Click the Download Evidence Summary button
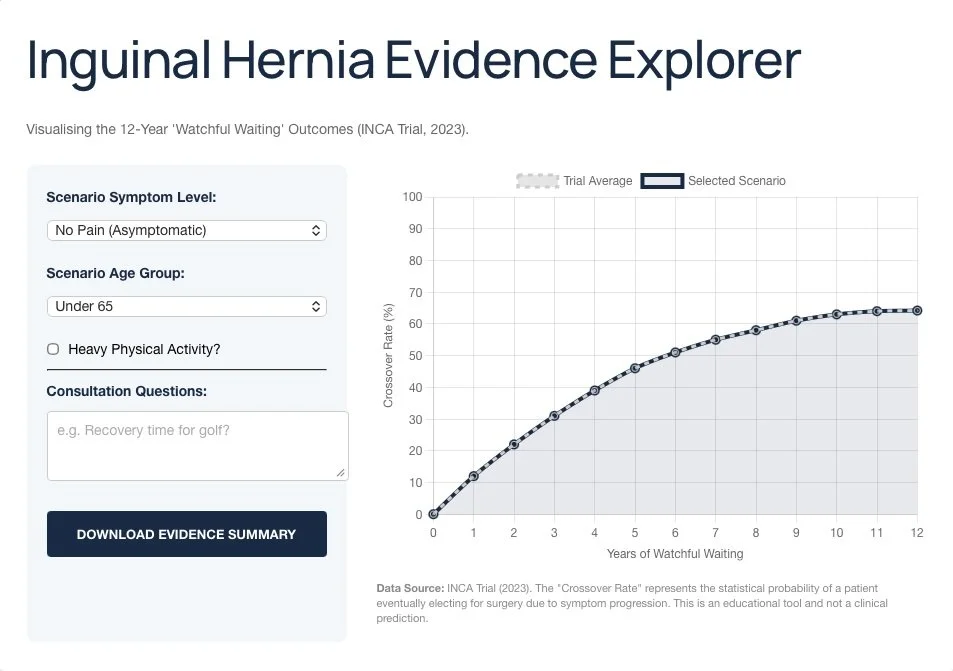Viewport: 953px width, 671px height. (x=186, y=534)
